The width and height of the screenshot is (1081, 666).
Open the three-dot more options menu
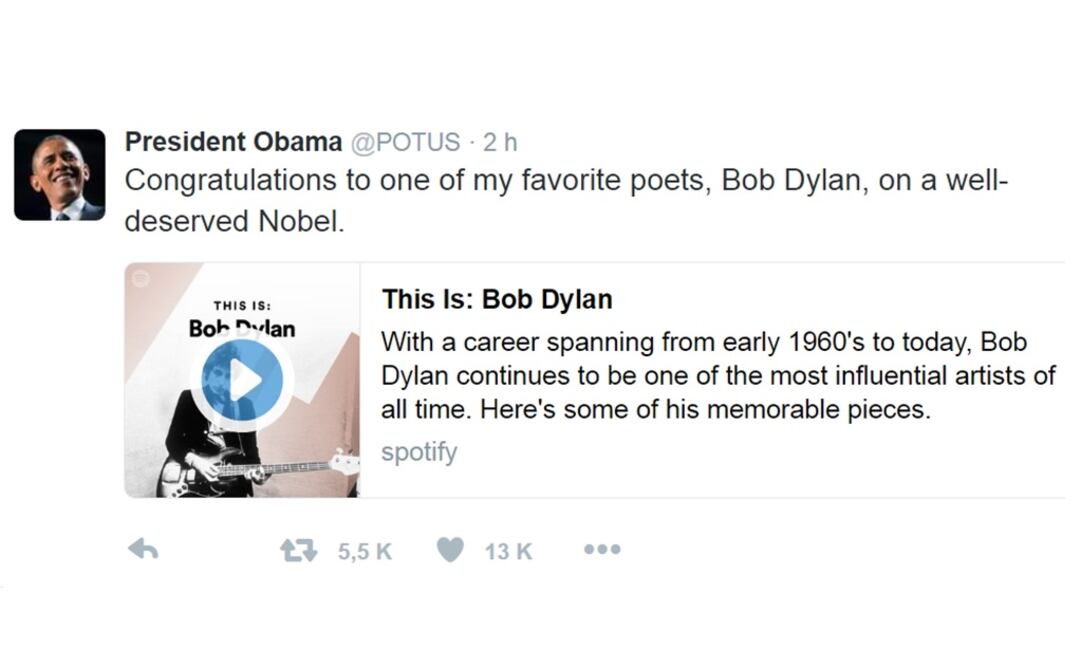click(602, 549)
